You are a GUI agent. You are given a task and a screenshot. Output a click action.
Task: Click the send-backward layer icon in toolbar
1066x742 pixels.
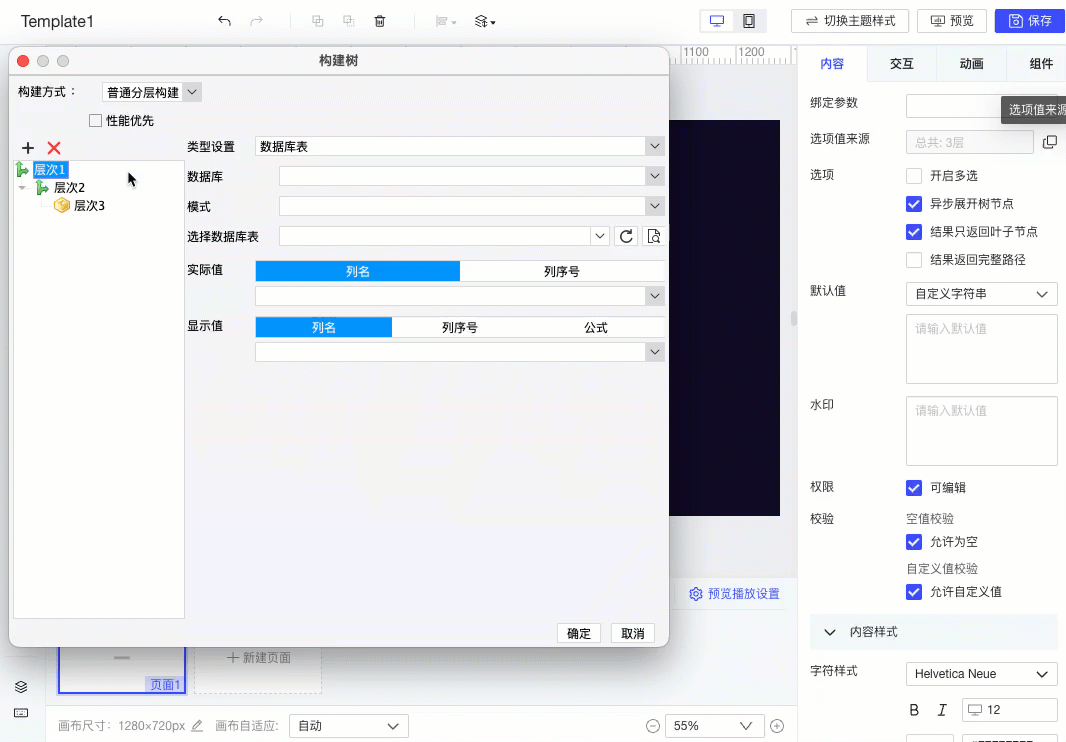[349, 21]
